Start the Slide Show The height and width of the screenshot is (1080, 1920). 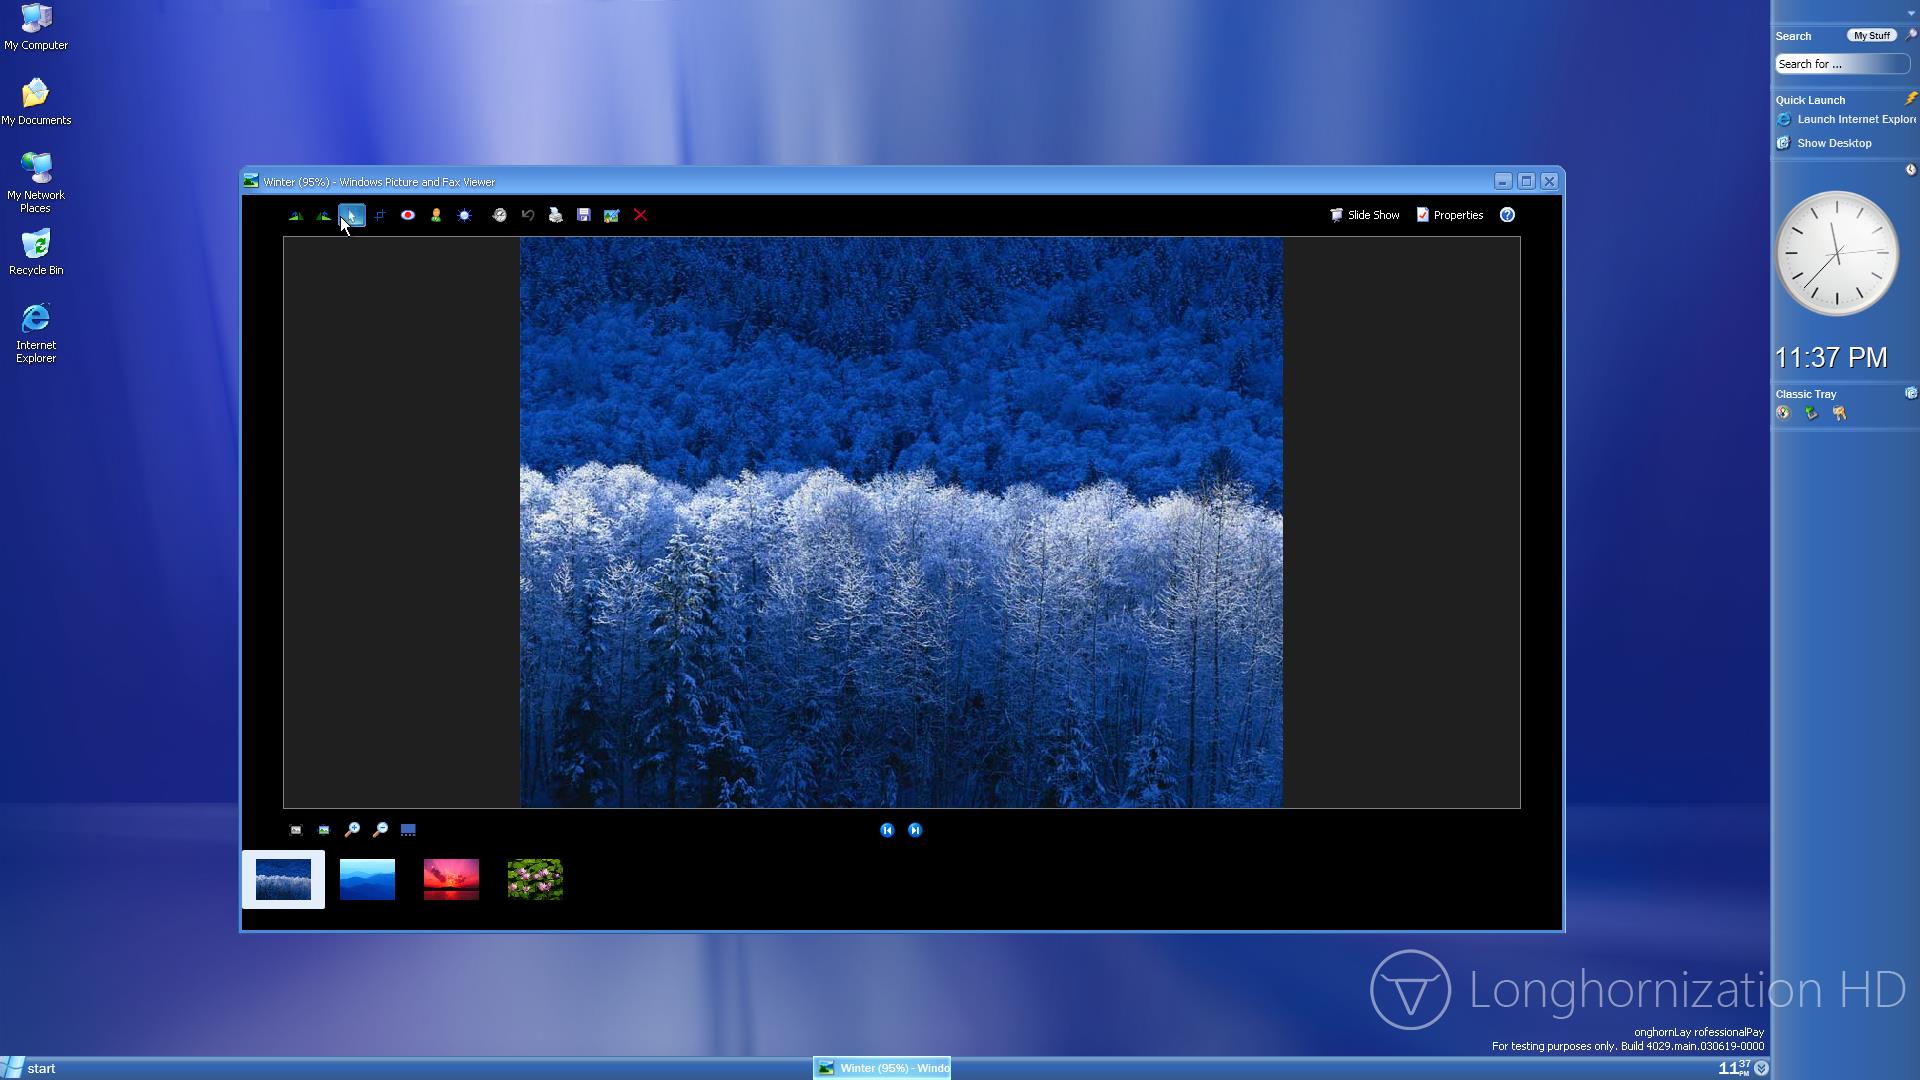(x=1365, y=215)
